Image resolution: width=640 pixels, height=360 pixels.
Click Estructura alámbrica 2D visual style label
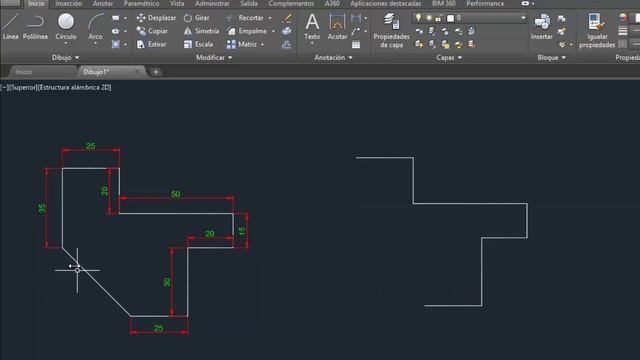[74, 87]
